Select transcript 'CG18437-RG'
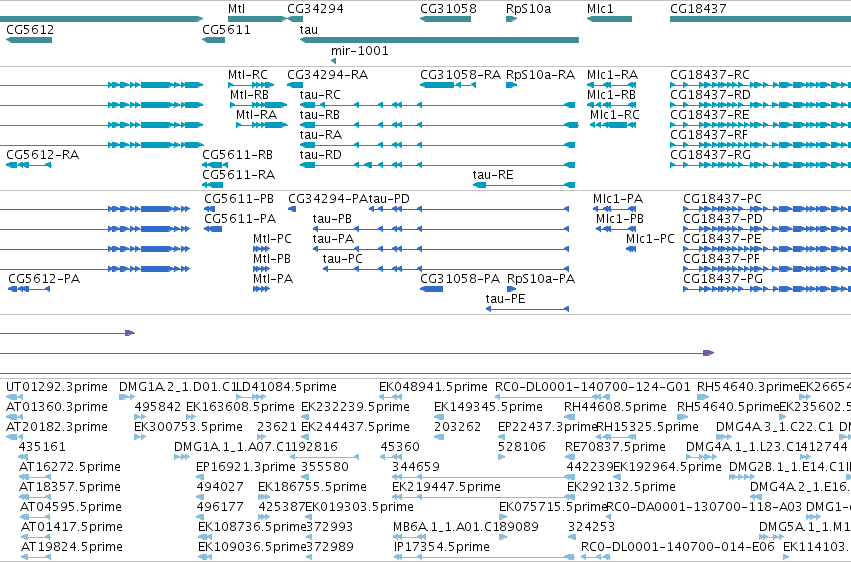 click(710, 155)
